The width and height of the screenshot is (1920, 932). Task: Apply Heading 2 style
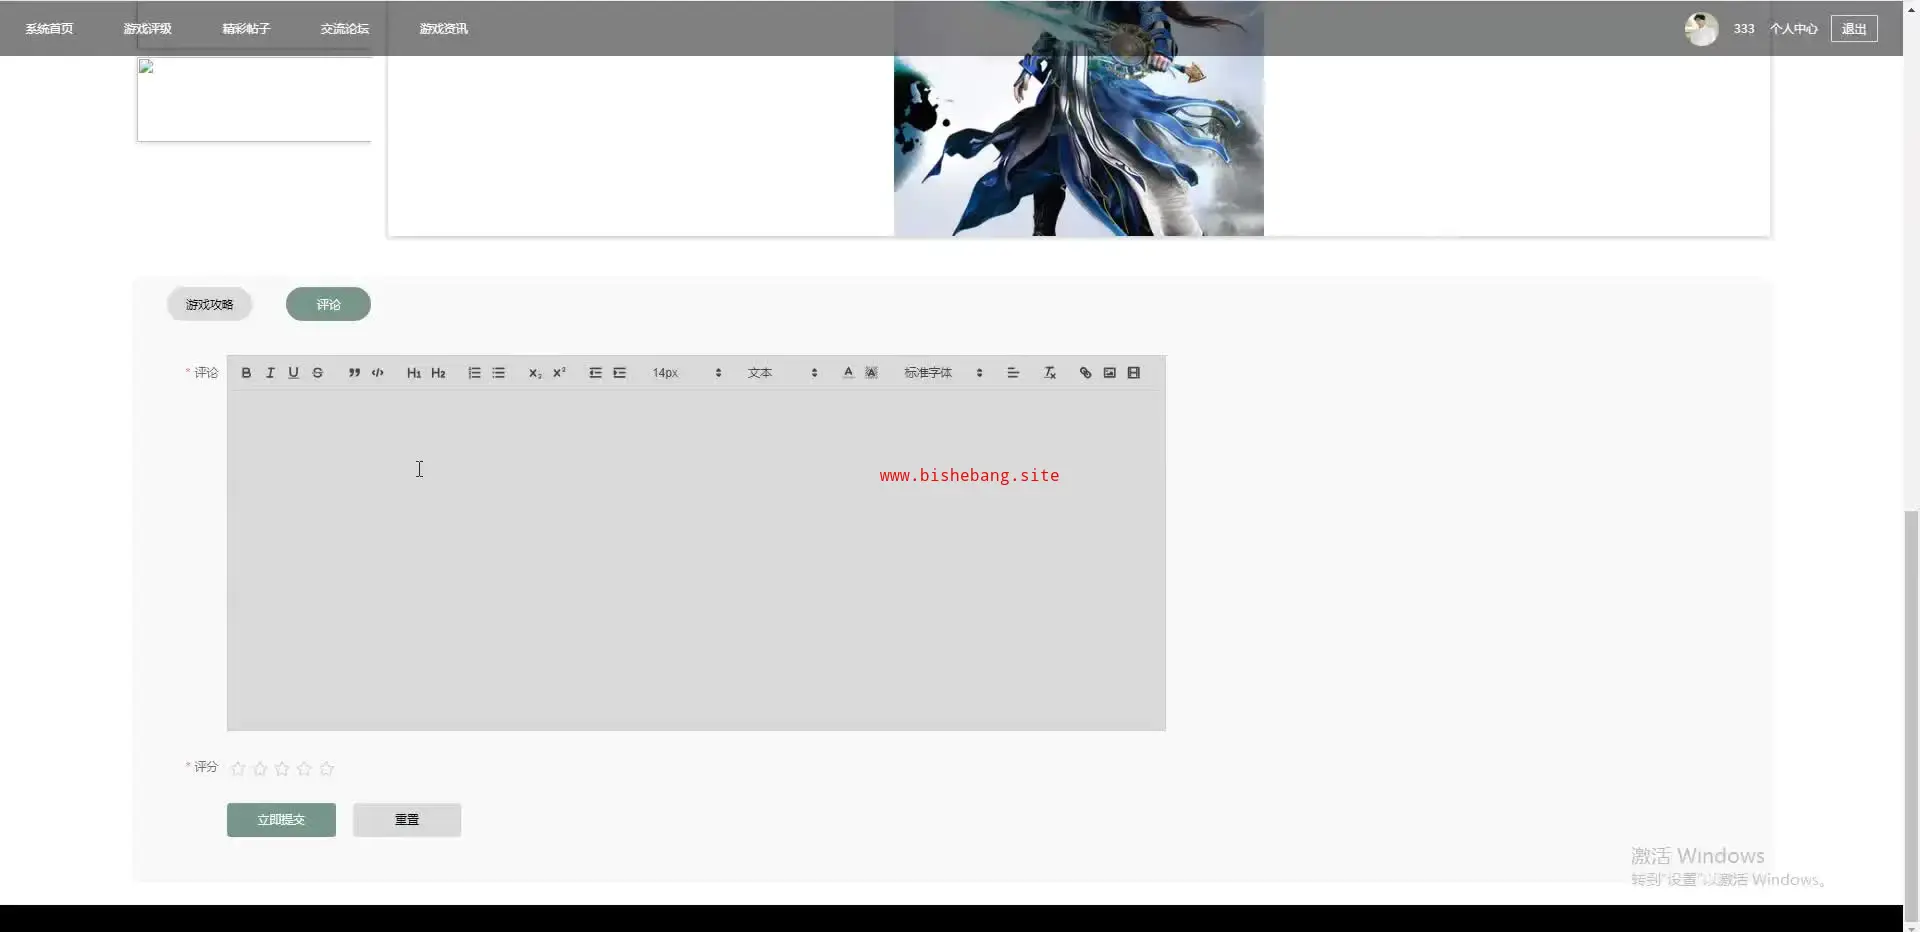point(438,373)
